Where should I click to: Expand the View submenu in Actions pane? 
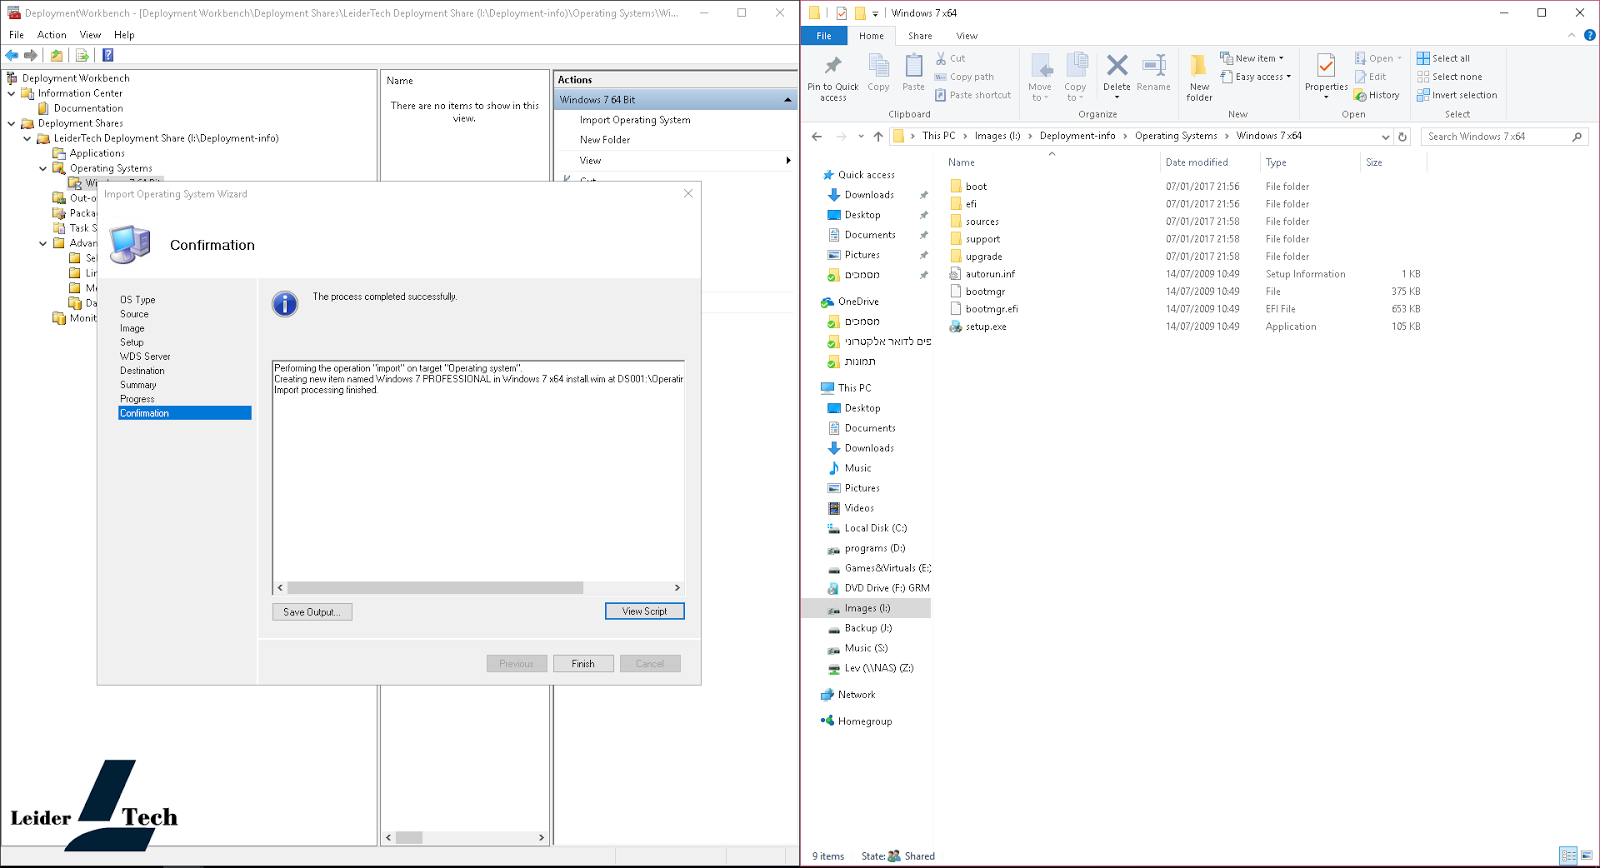788,160
